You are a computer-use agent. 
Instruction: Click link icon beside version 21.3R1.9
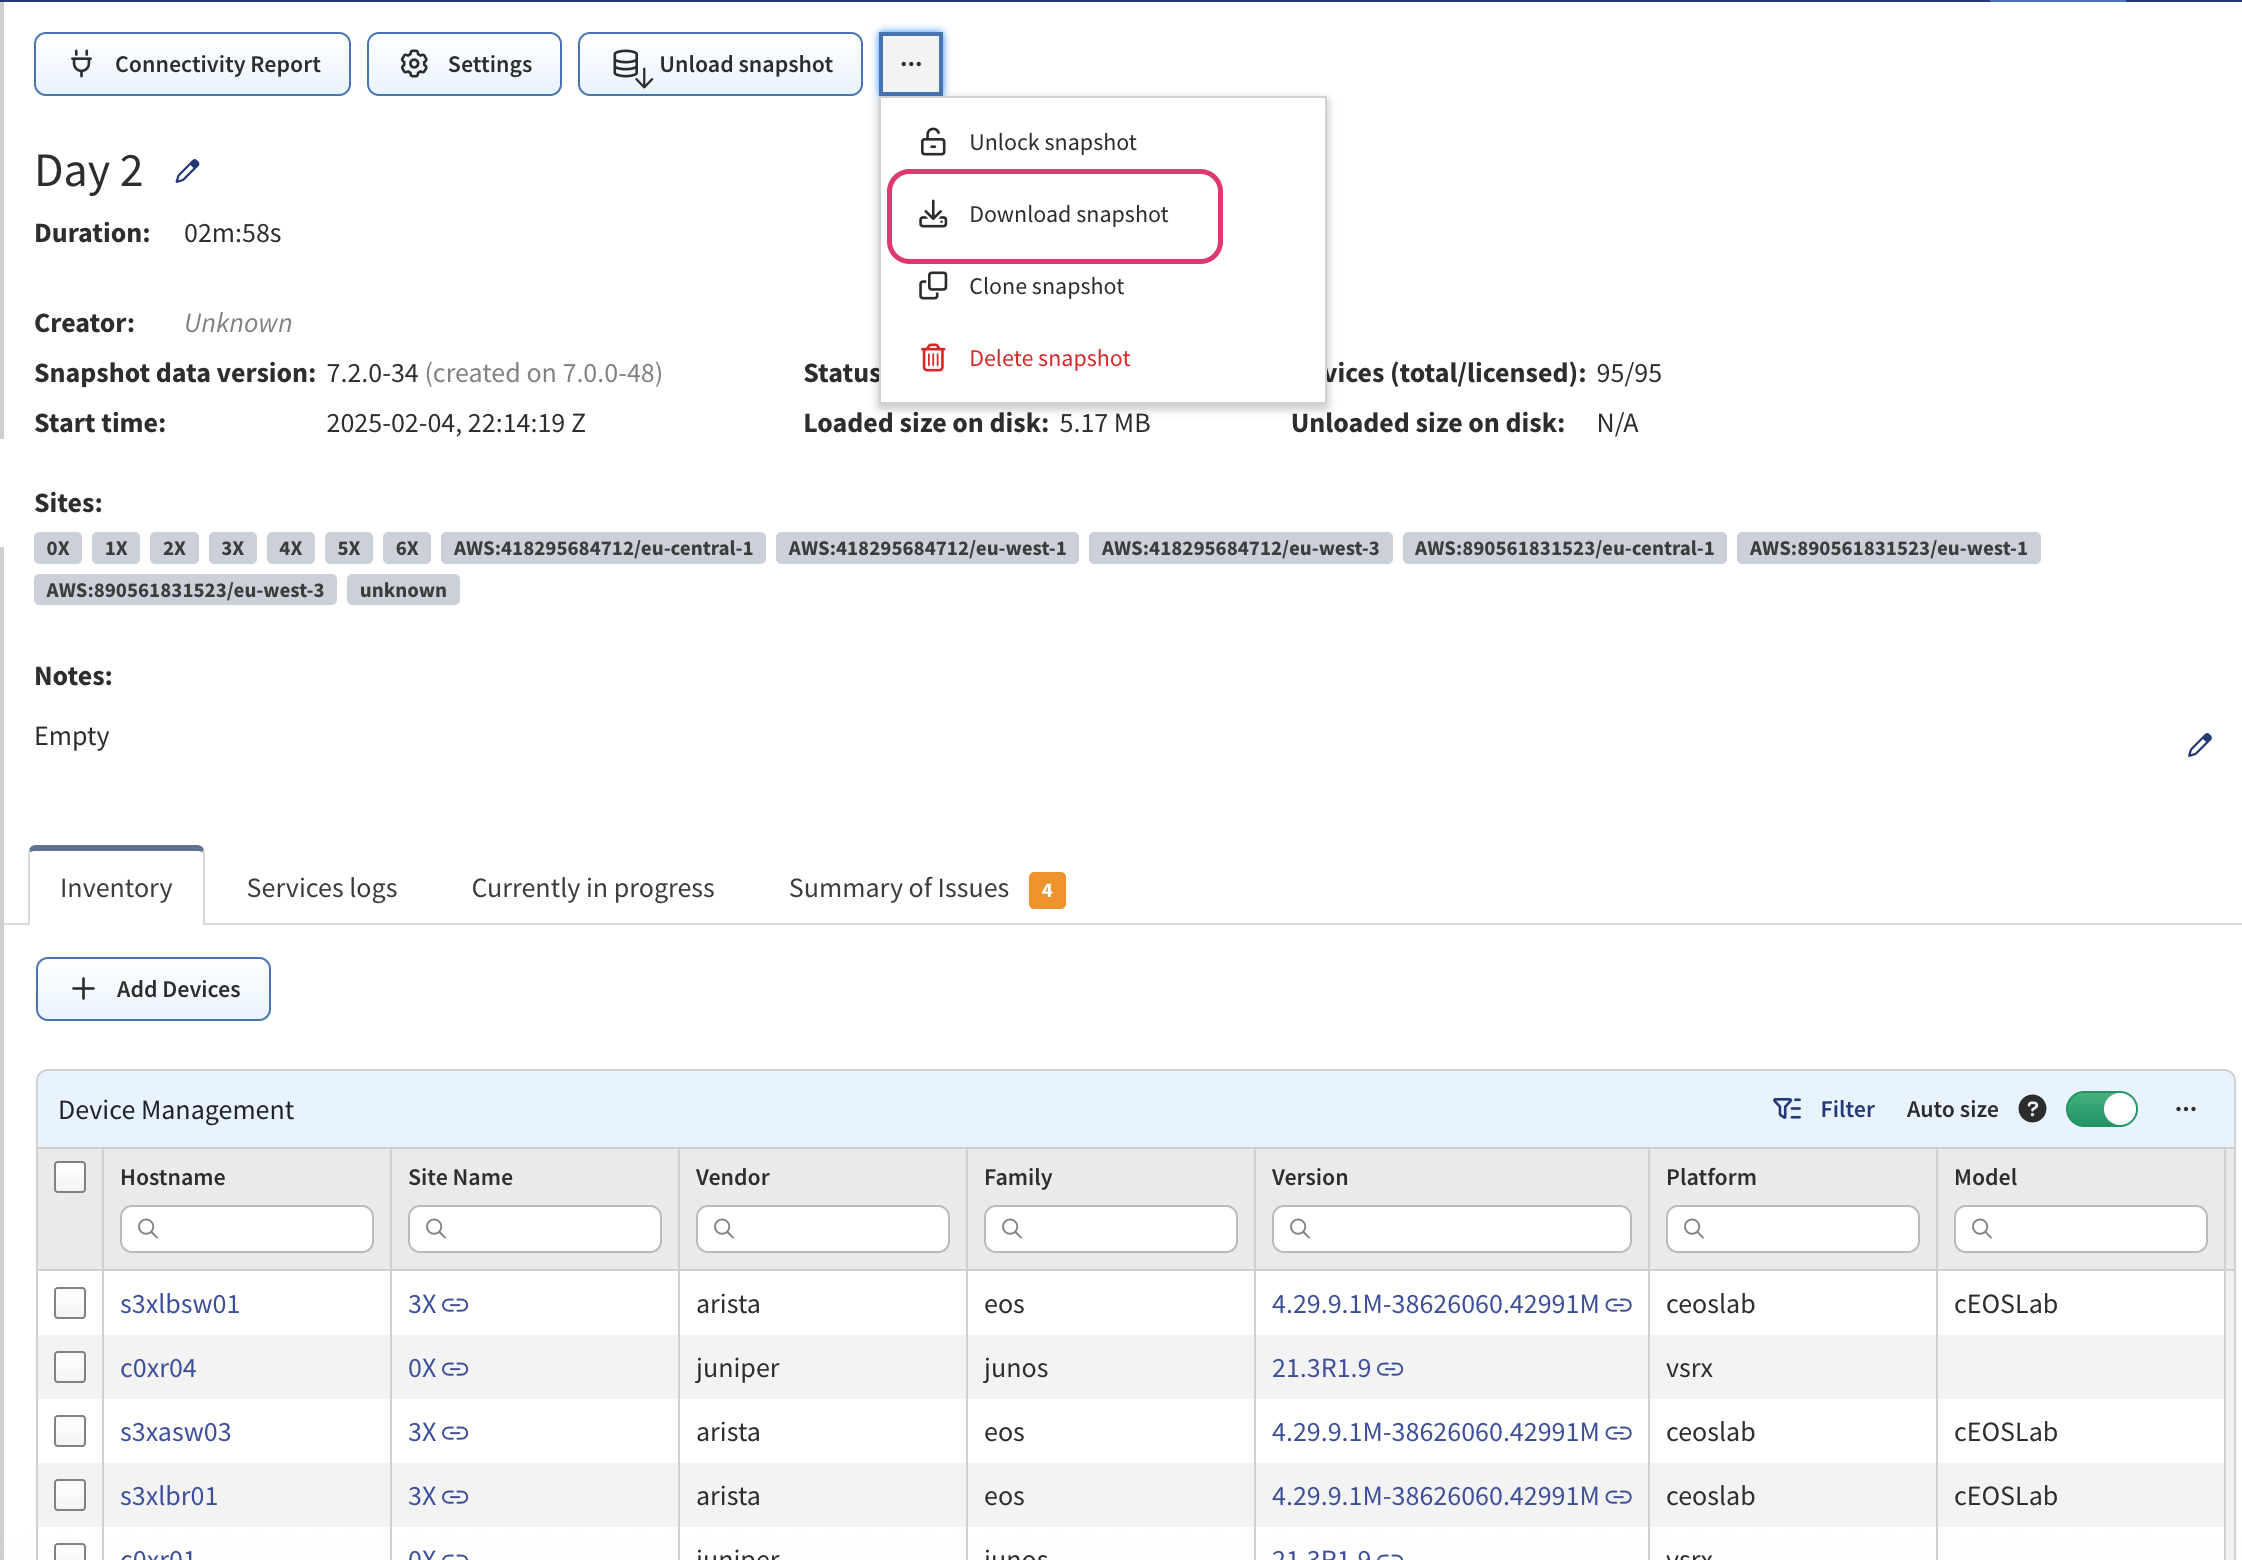pos(1390,1369)
